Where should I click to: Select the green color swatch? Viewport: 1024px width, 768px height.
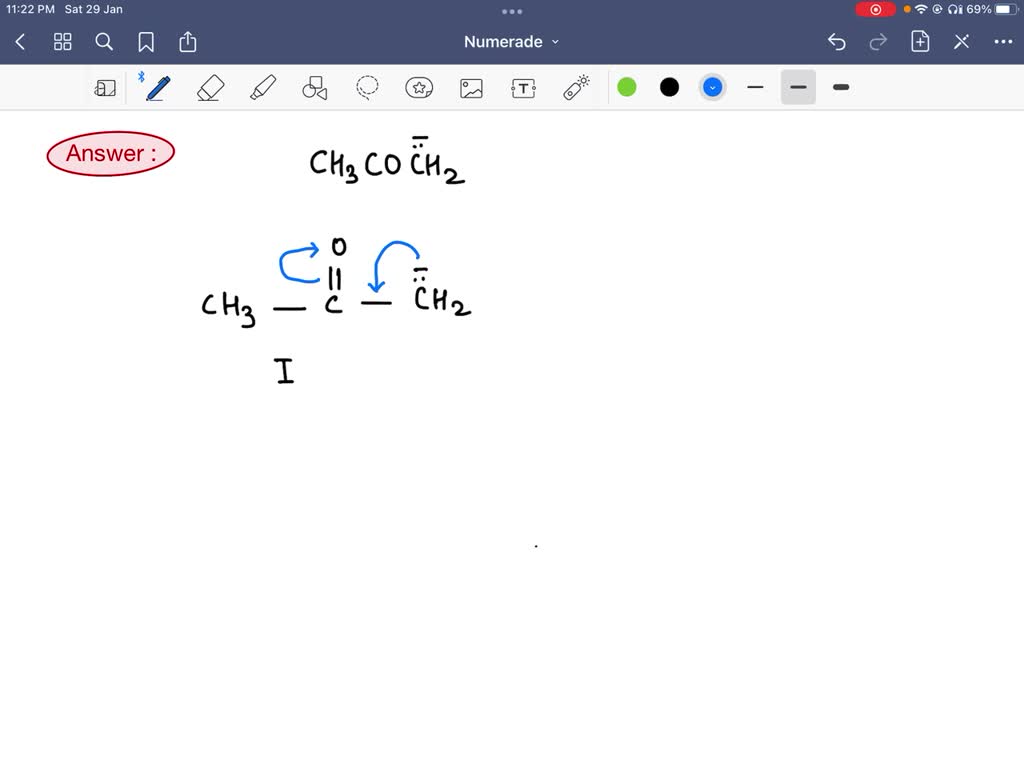[626, 87]
